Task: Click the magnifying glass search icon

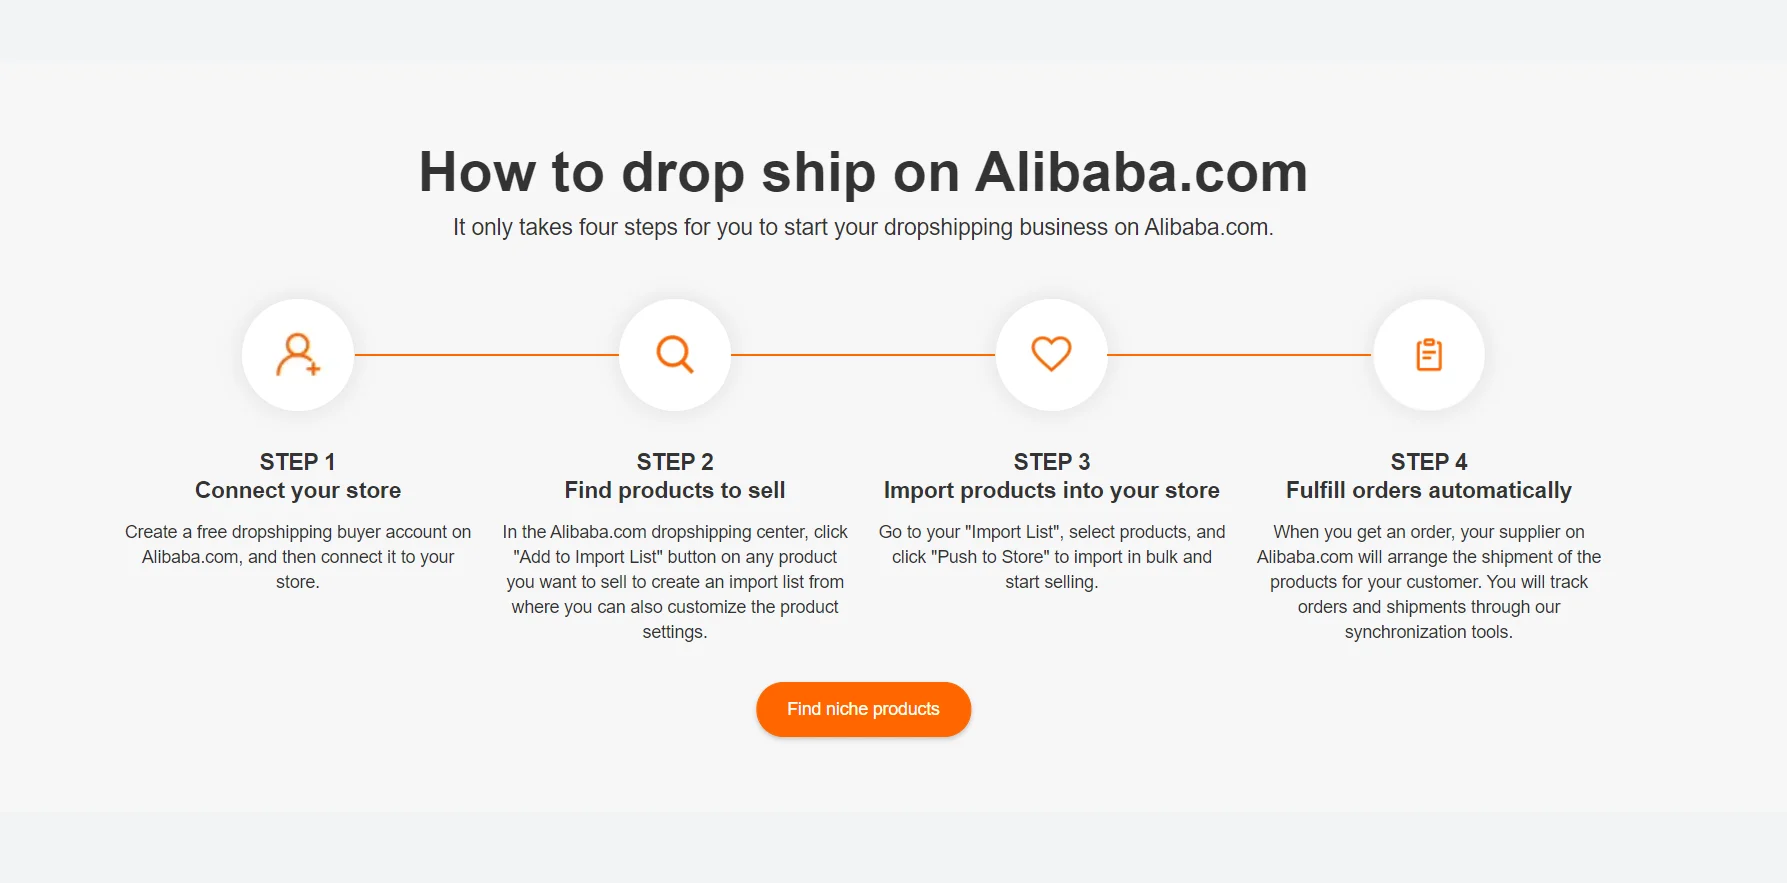Action: 675,354
